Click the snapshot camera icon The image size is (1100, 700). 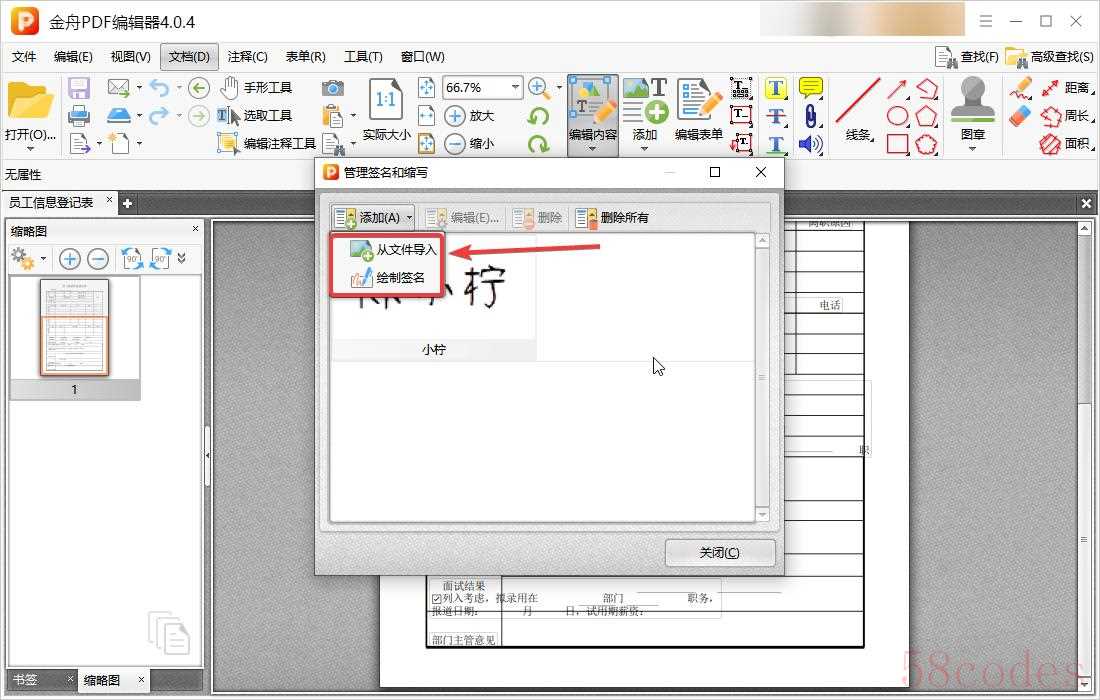(x=332, y=88)
